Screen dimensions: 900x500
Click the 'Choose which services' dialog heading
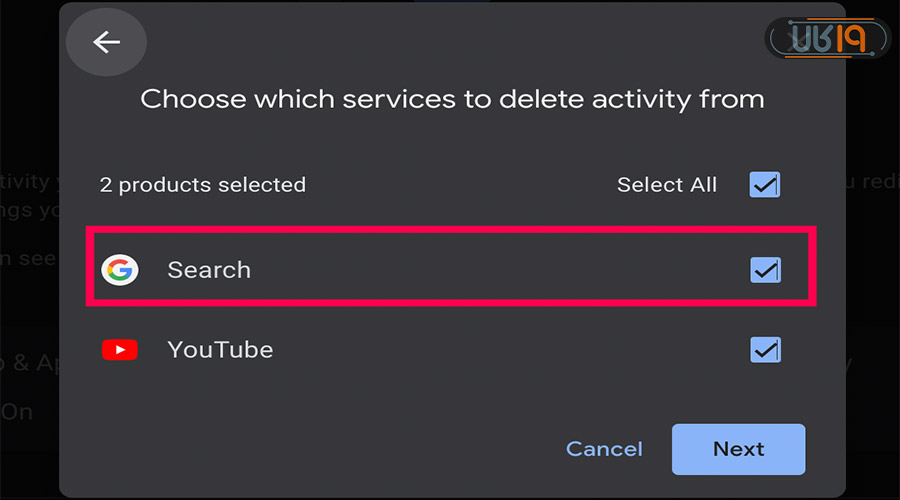[x=452, y=99]
